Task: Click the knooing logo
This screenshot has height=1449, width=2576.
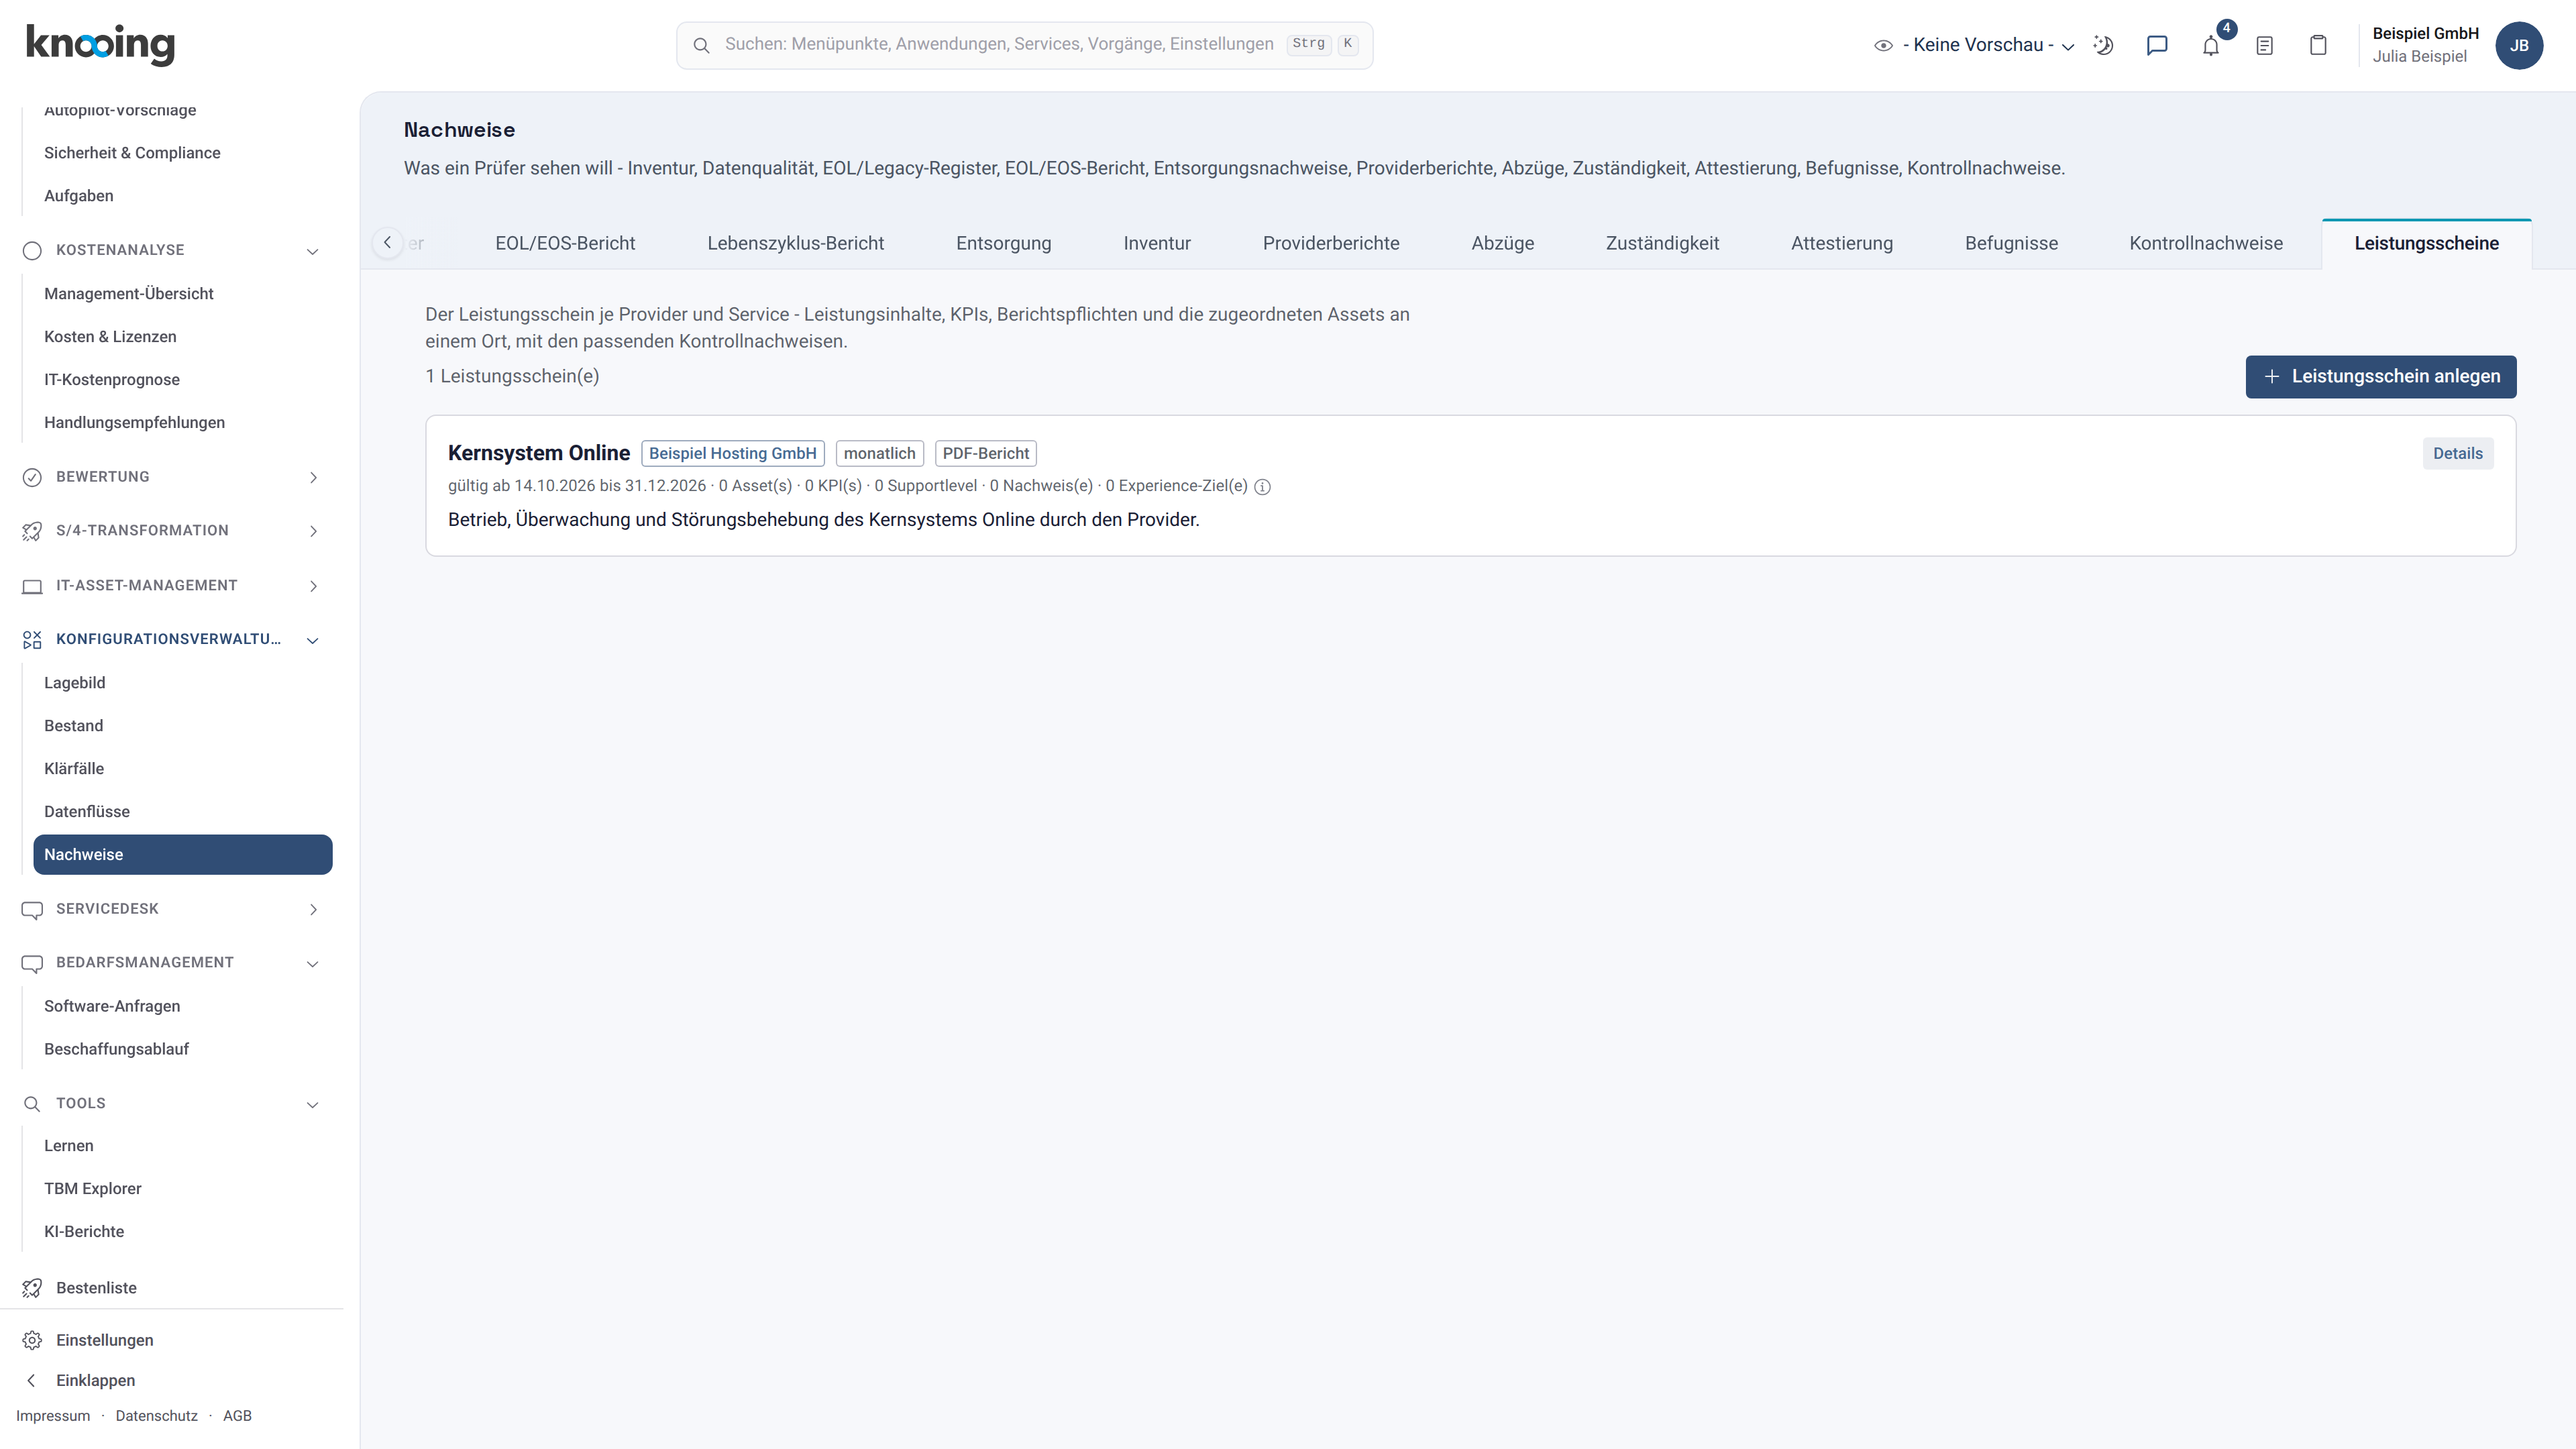Action: [100, 45]
